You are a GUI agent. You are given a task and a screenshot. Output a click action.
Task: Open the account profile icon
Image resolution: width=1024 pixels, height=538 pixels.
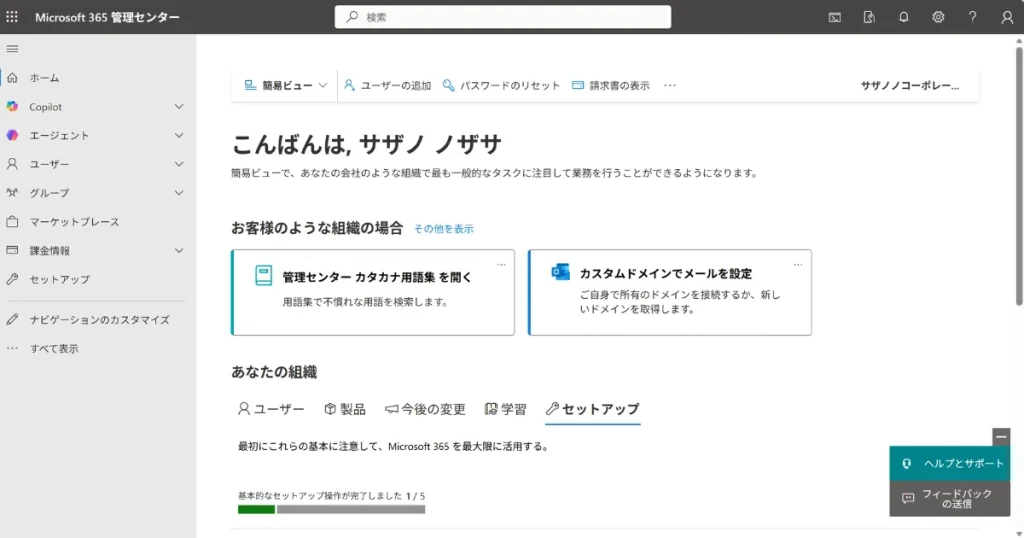[1006, 17]
